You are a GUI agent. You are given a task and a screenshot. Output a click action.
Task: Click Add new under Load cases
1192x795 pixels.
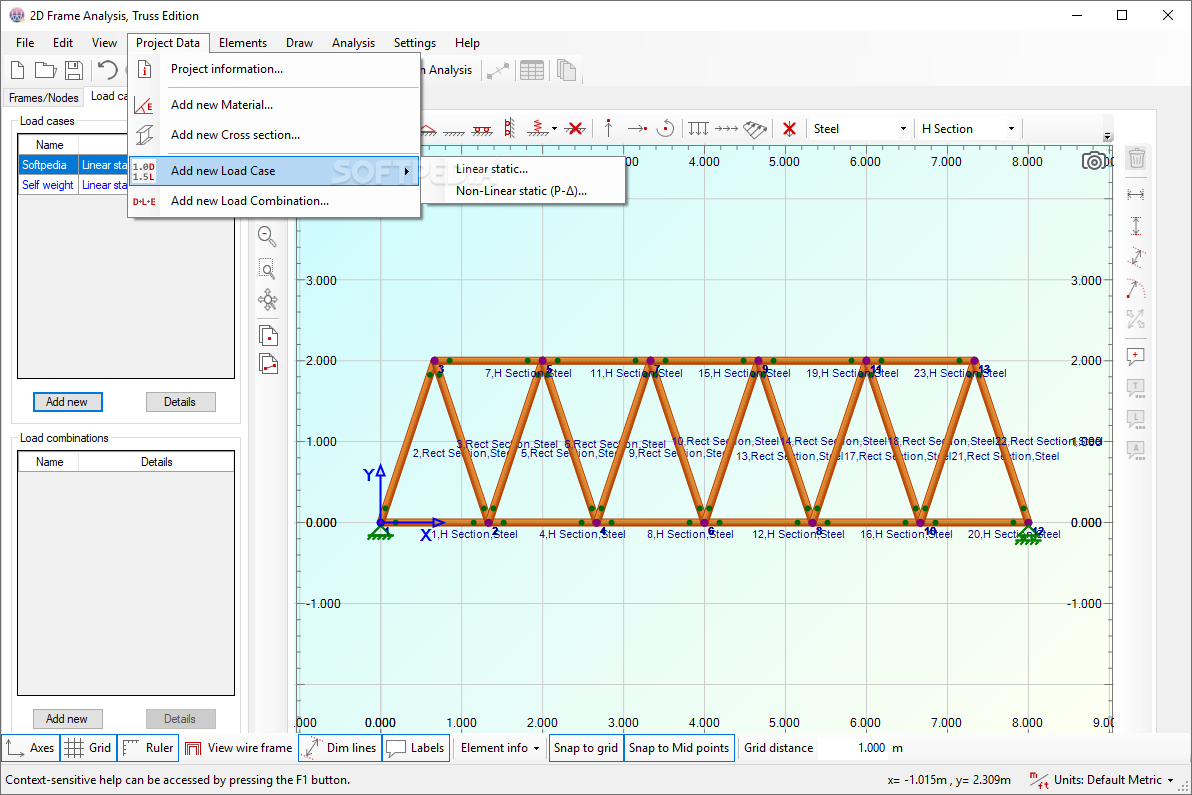(67, 402)
